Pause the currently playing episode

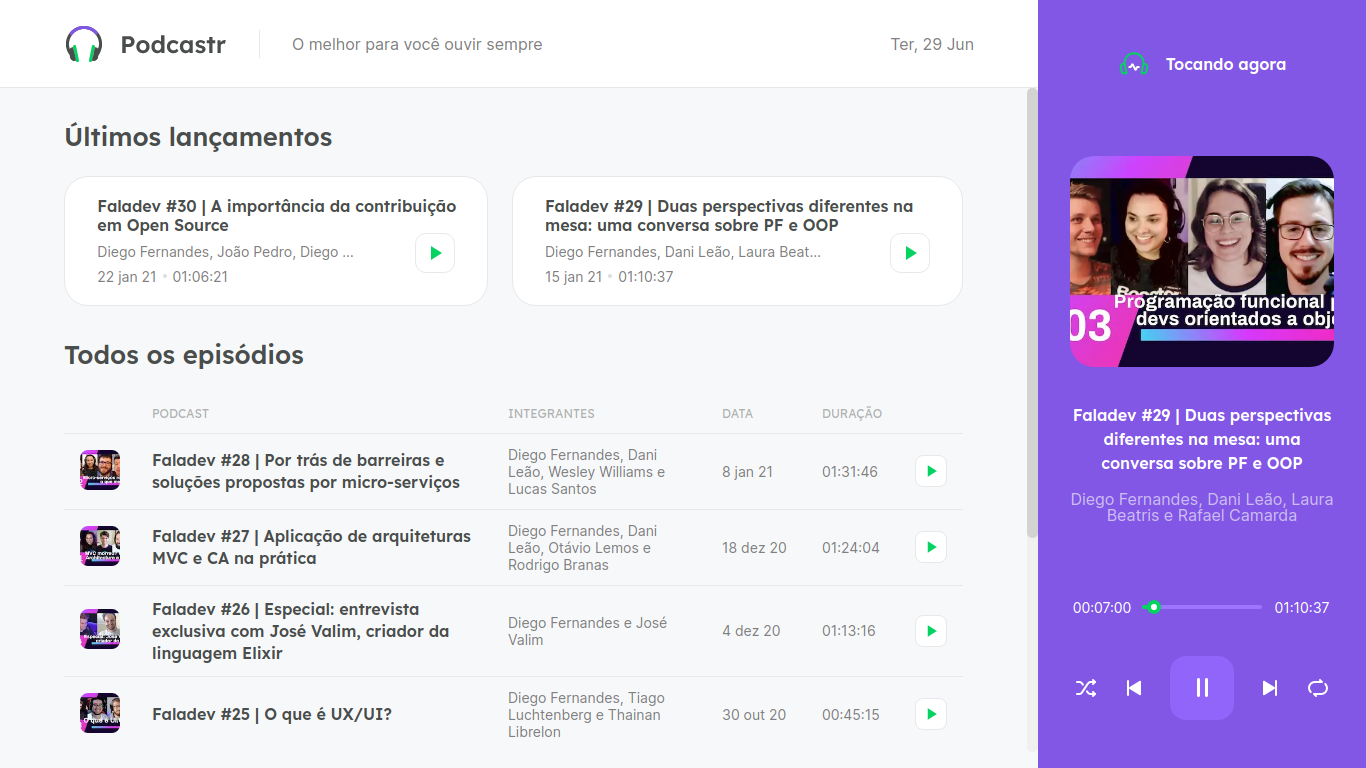pos(1202,688)
